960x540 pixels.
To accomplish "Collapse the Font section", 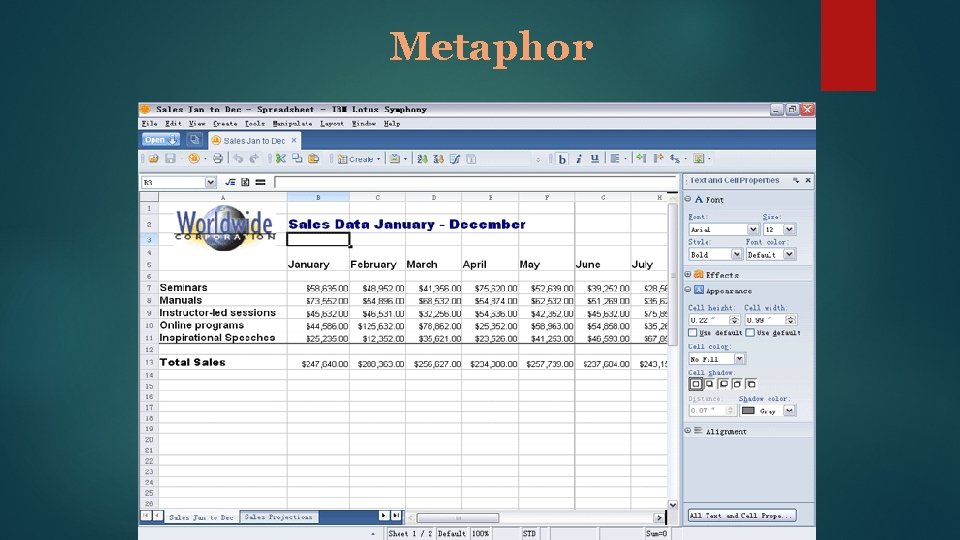I will (x=688, y=199).
